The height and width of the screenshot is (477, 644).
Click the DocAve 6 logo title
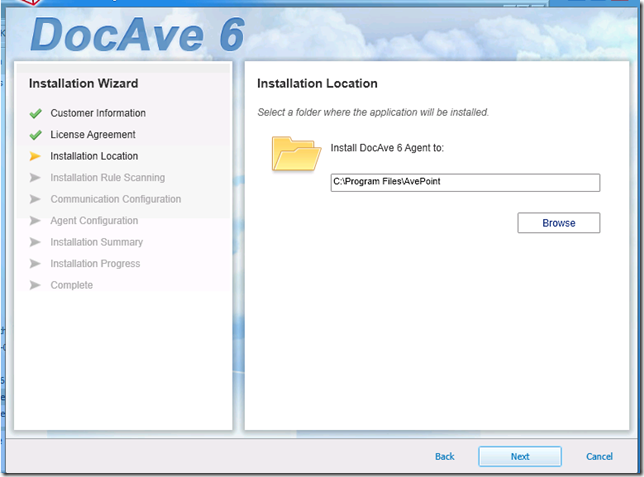tap(138, 35)
